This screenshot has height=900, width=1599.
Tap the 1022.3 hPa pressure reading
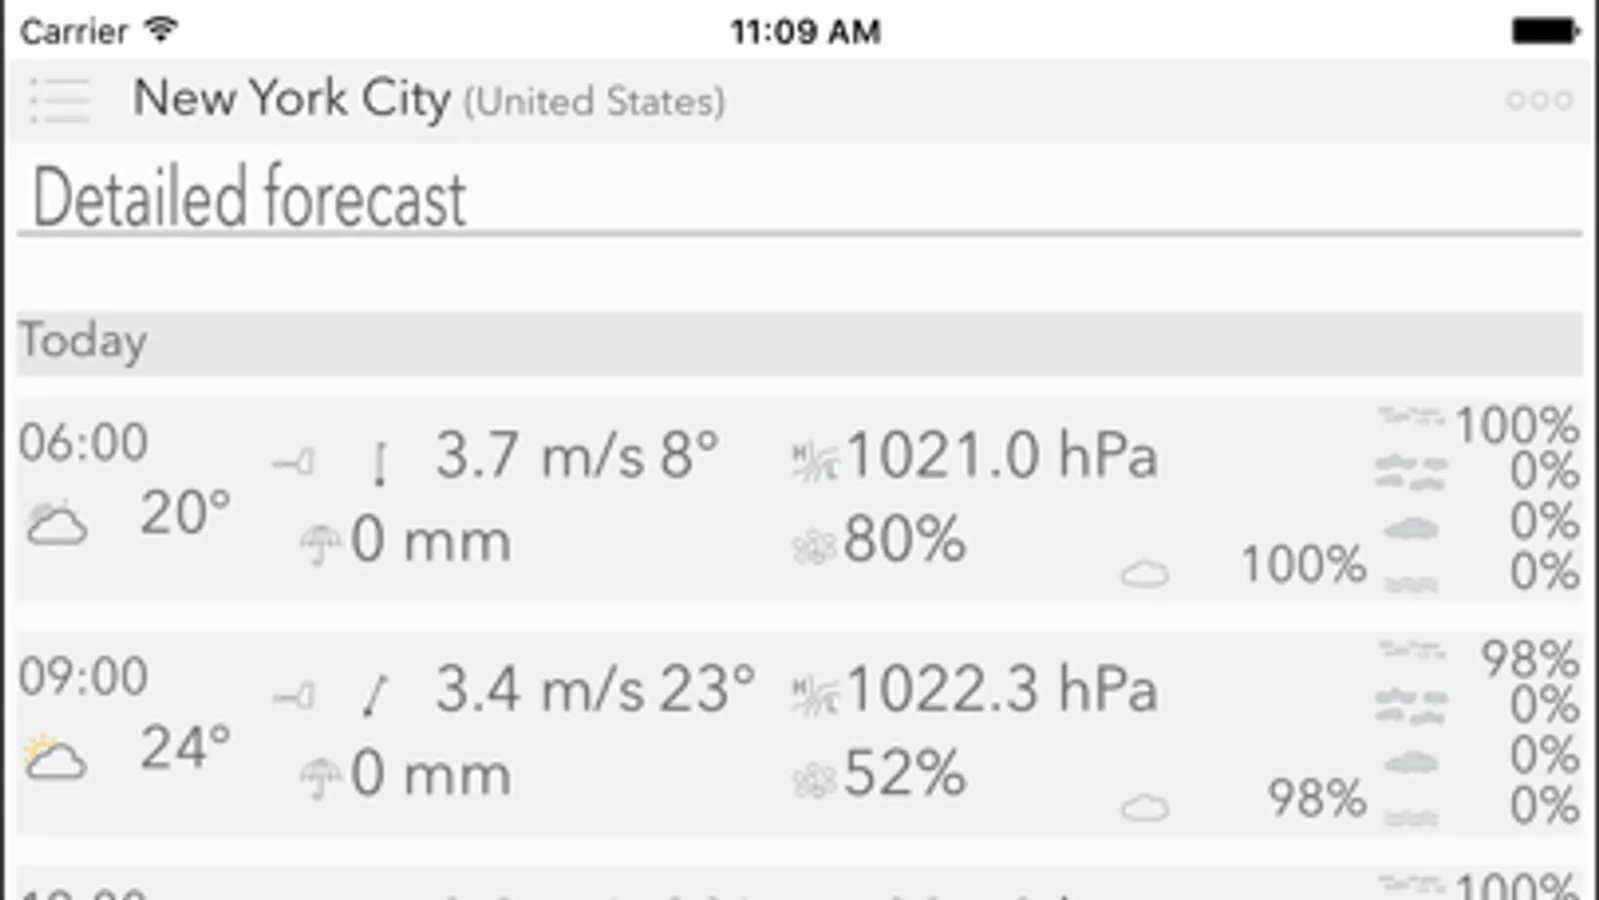click(x=1002, y=690)
